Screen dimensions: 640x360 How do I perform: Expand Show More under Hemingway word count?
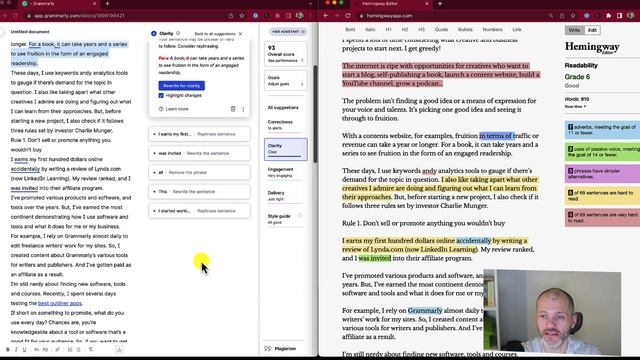pyautogui.click(x=575, y=107)
